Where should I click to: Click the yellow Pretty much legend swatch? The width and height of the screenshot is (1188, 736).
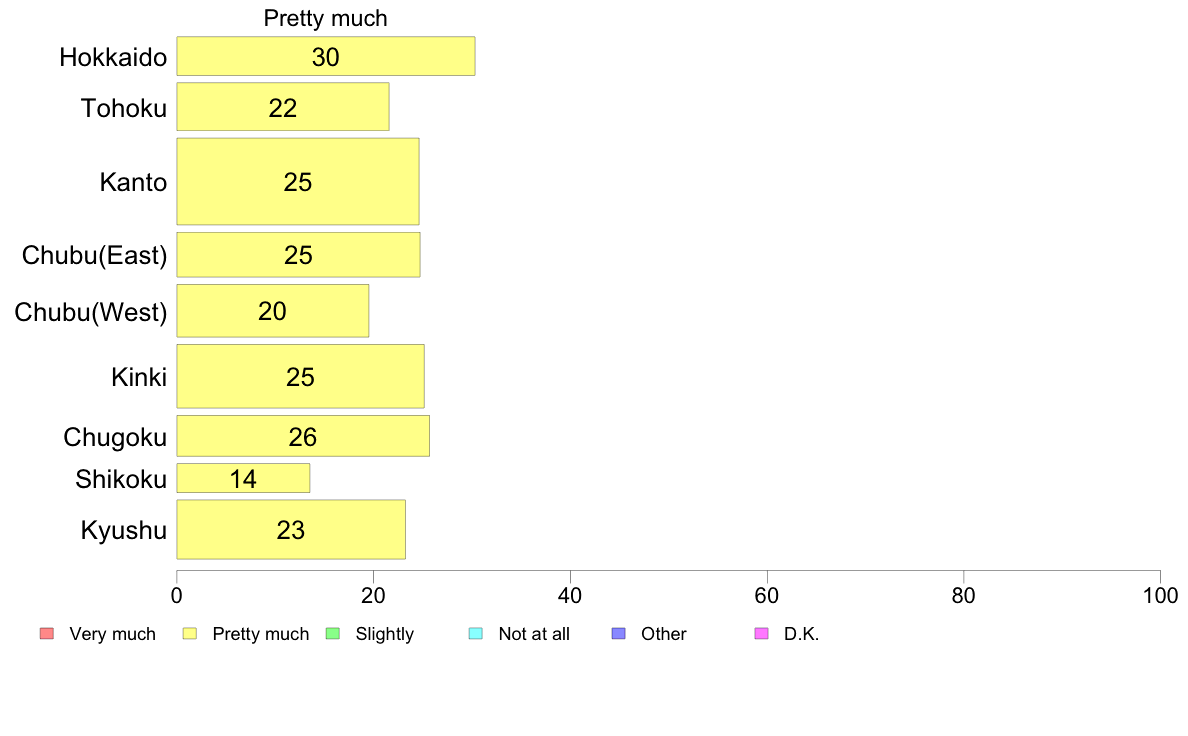(x=190, y=634)
